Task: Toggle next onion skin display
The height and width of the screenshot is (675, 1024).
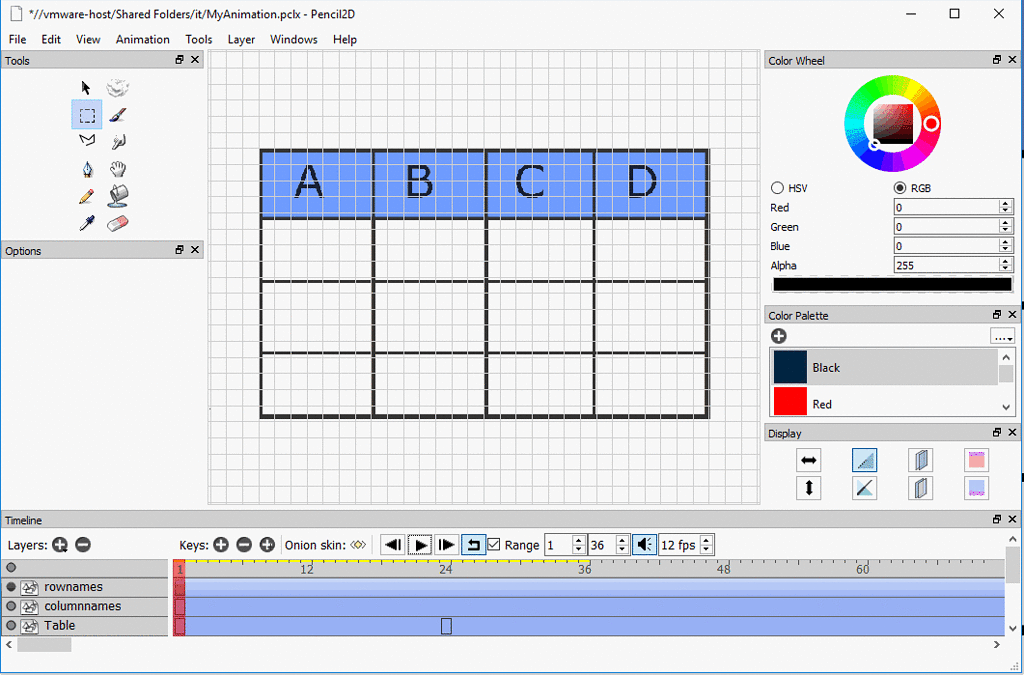Action: (920, 488)
